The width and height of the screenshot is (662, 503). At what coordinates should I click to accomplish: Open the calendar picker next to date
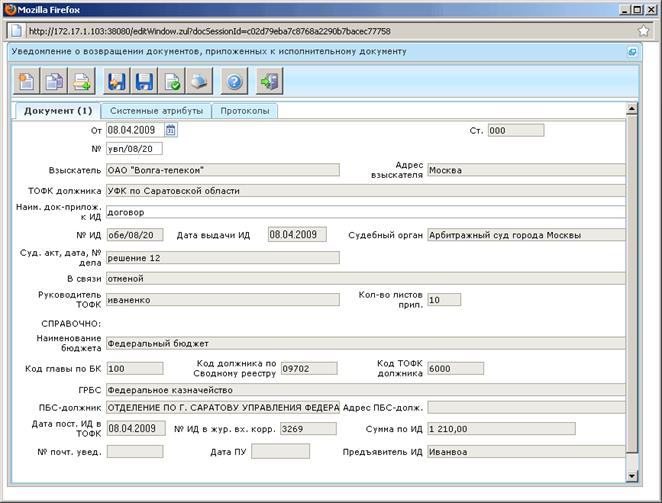coord(171,130)
